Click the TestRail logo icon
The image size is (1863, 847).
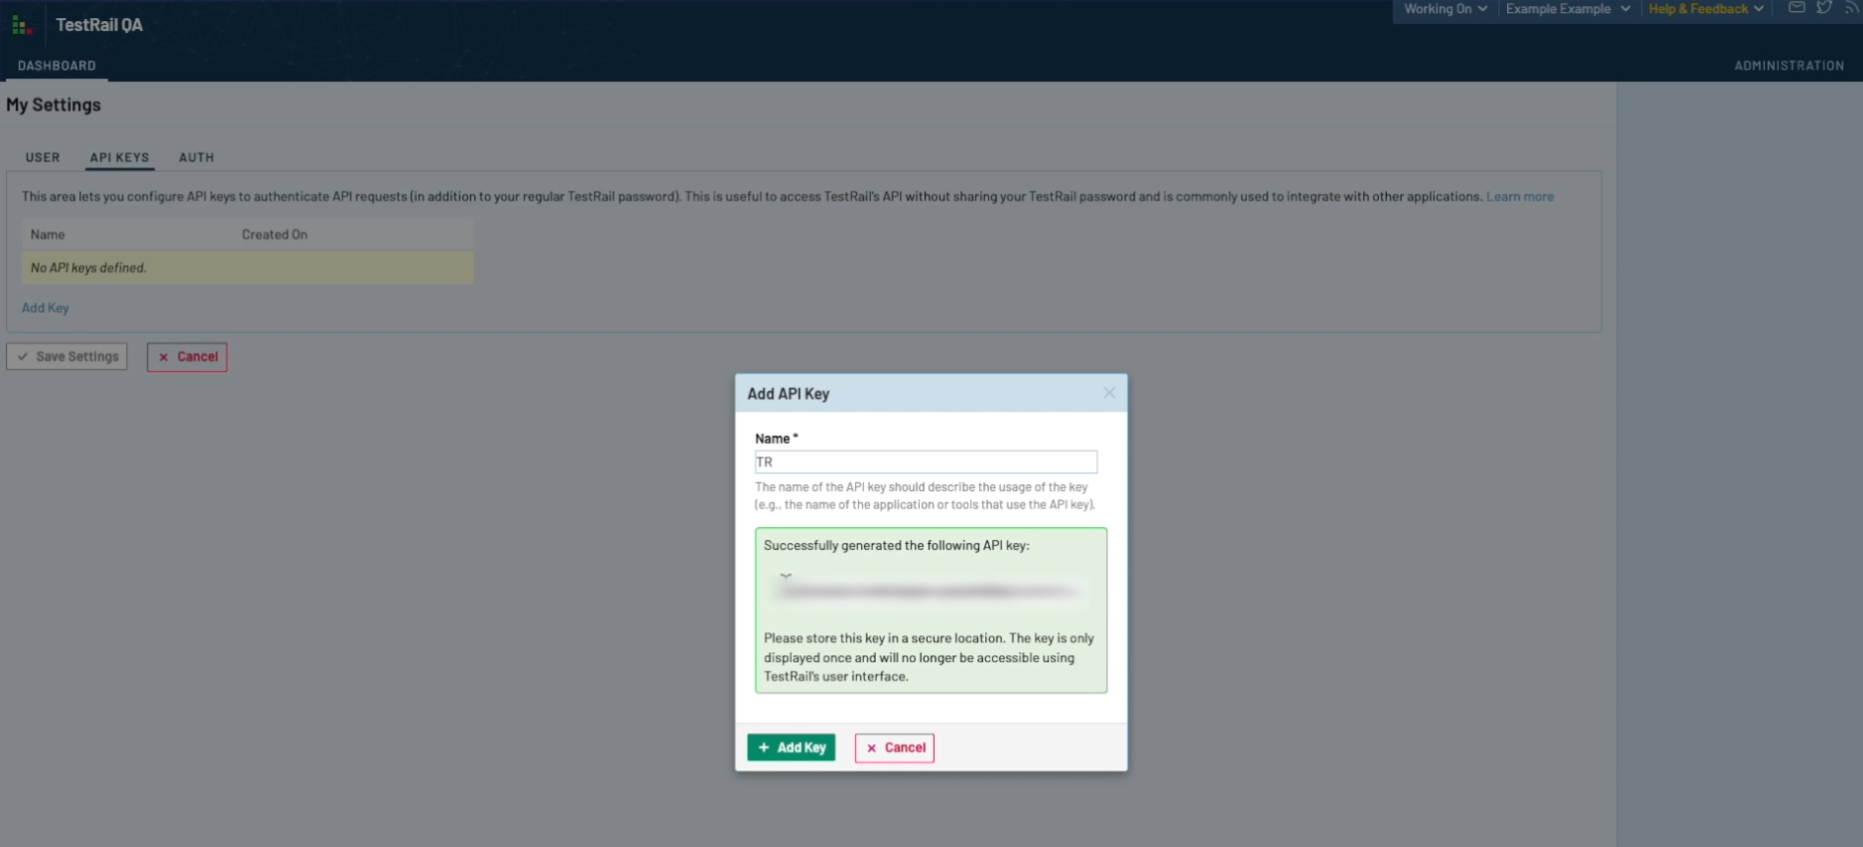[22, 25]
